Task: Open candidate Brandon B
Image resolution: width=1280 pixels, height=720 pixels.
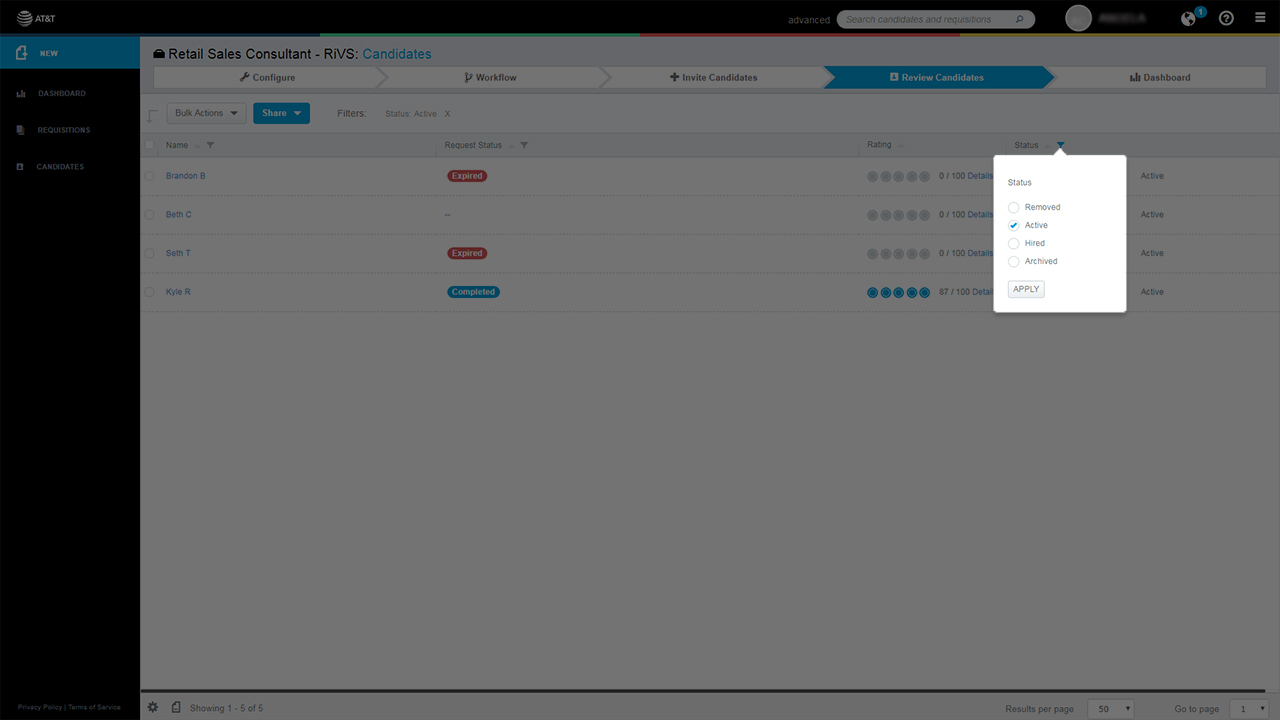Action: coord(186,176)
